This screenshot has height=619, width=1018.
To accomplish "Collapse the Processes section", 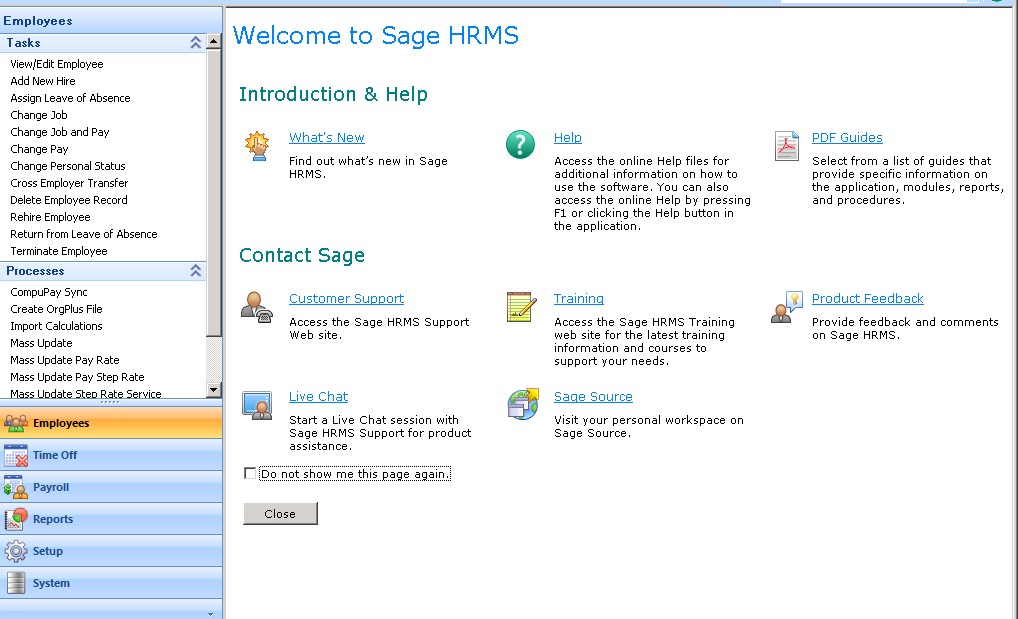I will 195,271.
